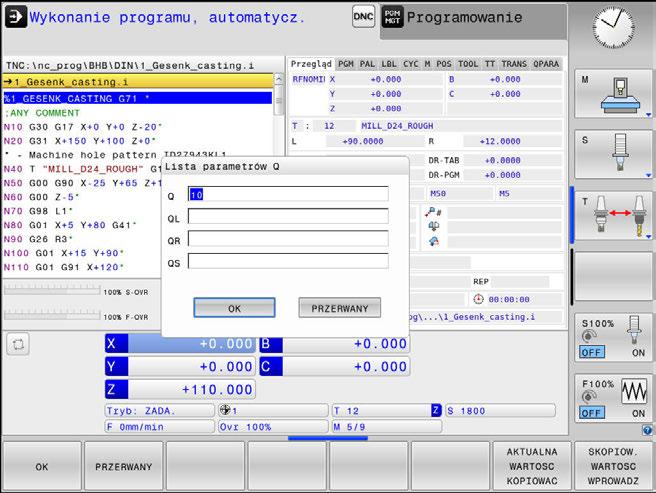Image resolution: width=656 pixels, height=493 pixels.
Task: Select program line N110 G01 G91 X+120
Action: tap(64, 267)
